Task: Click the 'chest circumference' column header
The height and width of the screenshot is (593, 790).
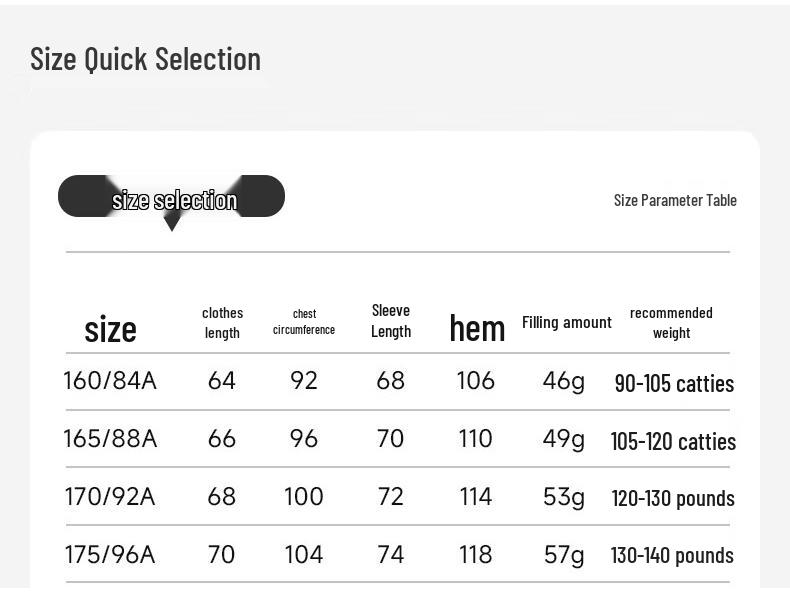Action: point(304,322)
